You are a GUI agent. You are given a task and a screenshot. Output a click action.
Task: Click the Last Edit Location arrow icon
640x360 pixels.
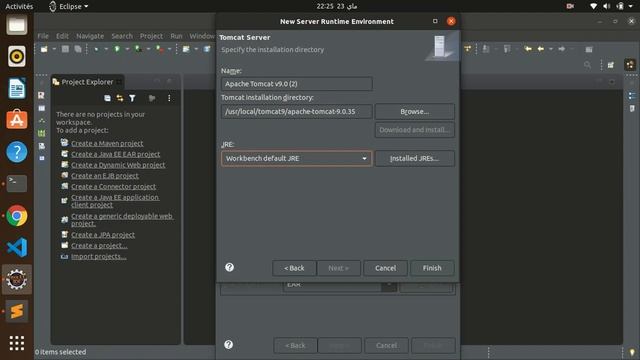click(x=528, y=49)
